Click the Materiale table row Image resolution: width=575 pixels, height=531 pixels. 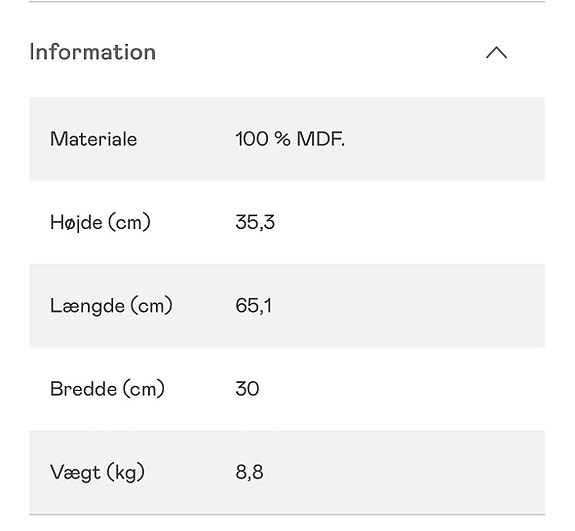(x=287, y=139)
